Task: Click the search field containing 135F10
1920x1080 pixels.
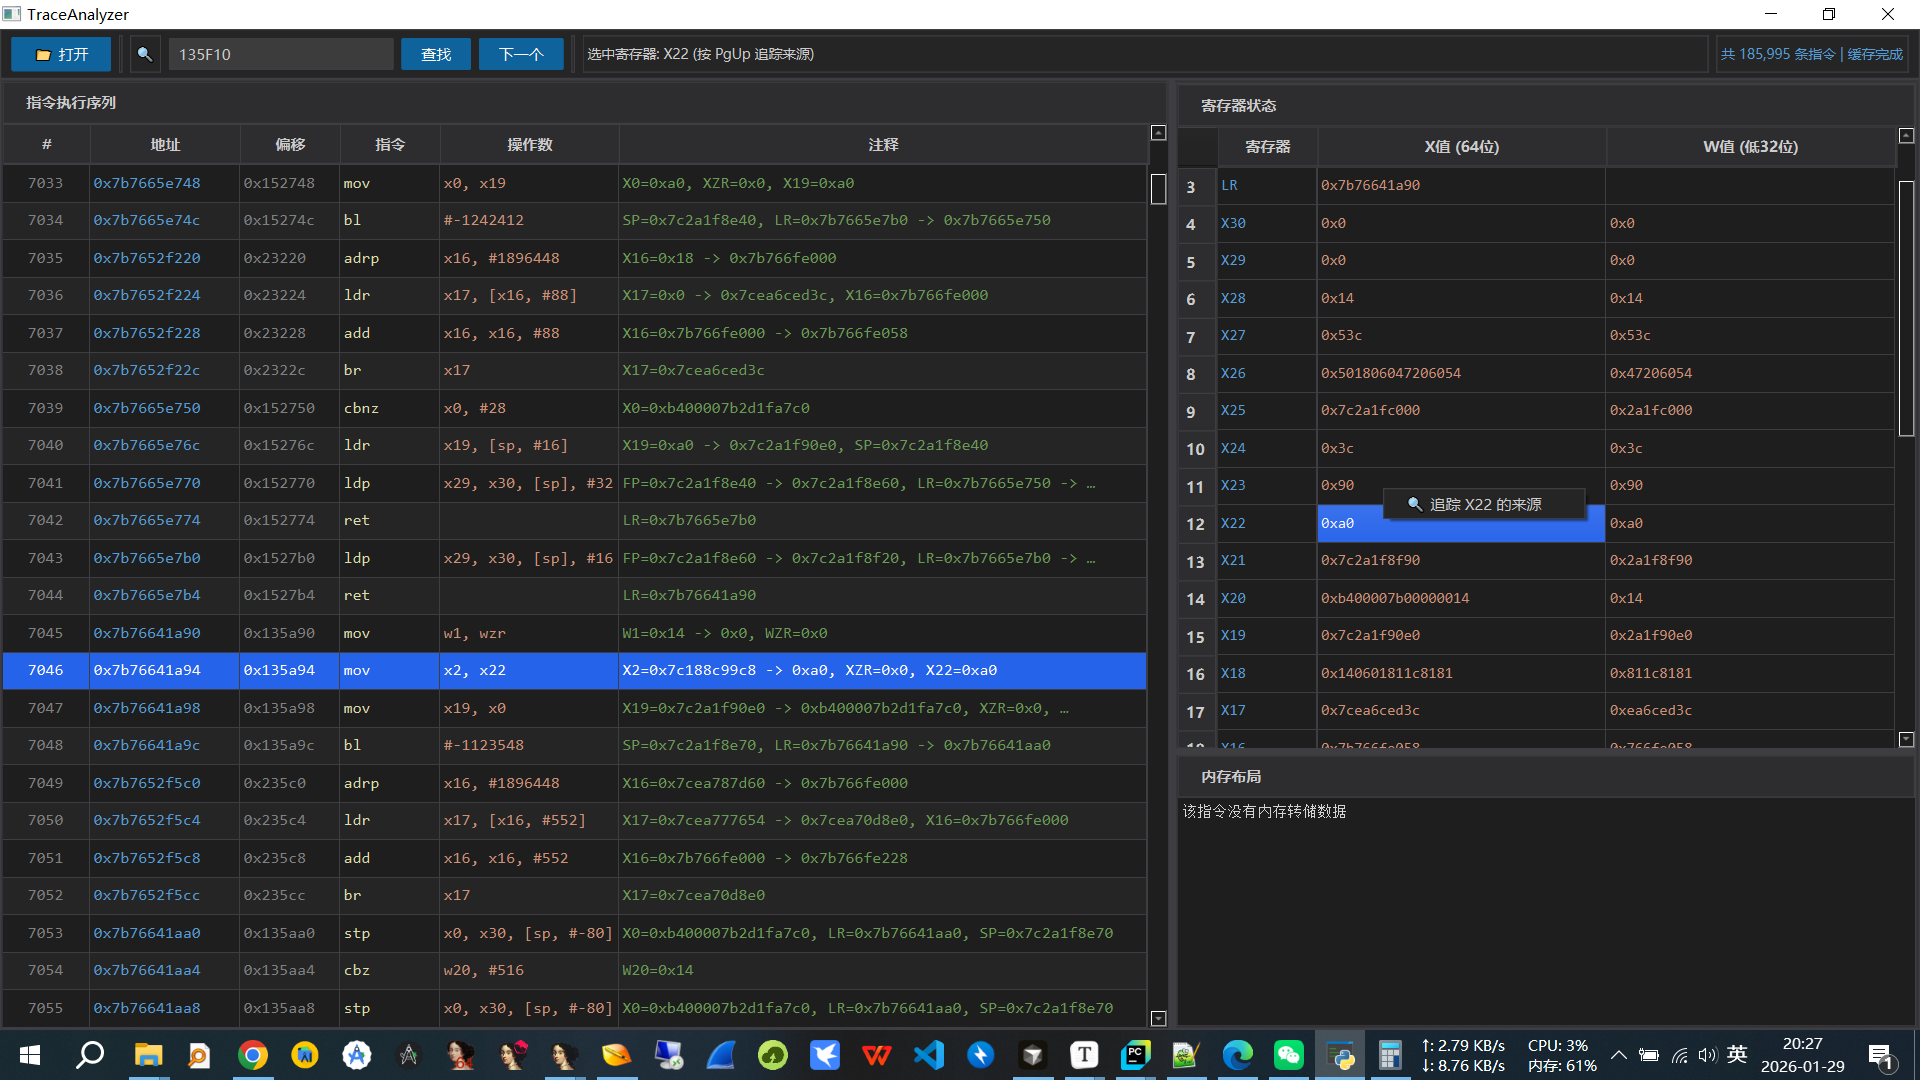Action: [280, 54]
